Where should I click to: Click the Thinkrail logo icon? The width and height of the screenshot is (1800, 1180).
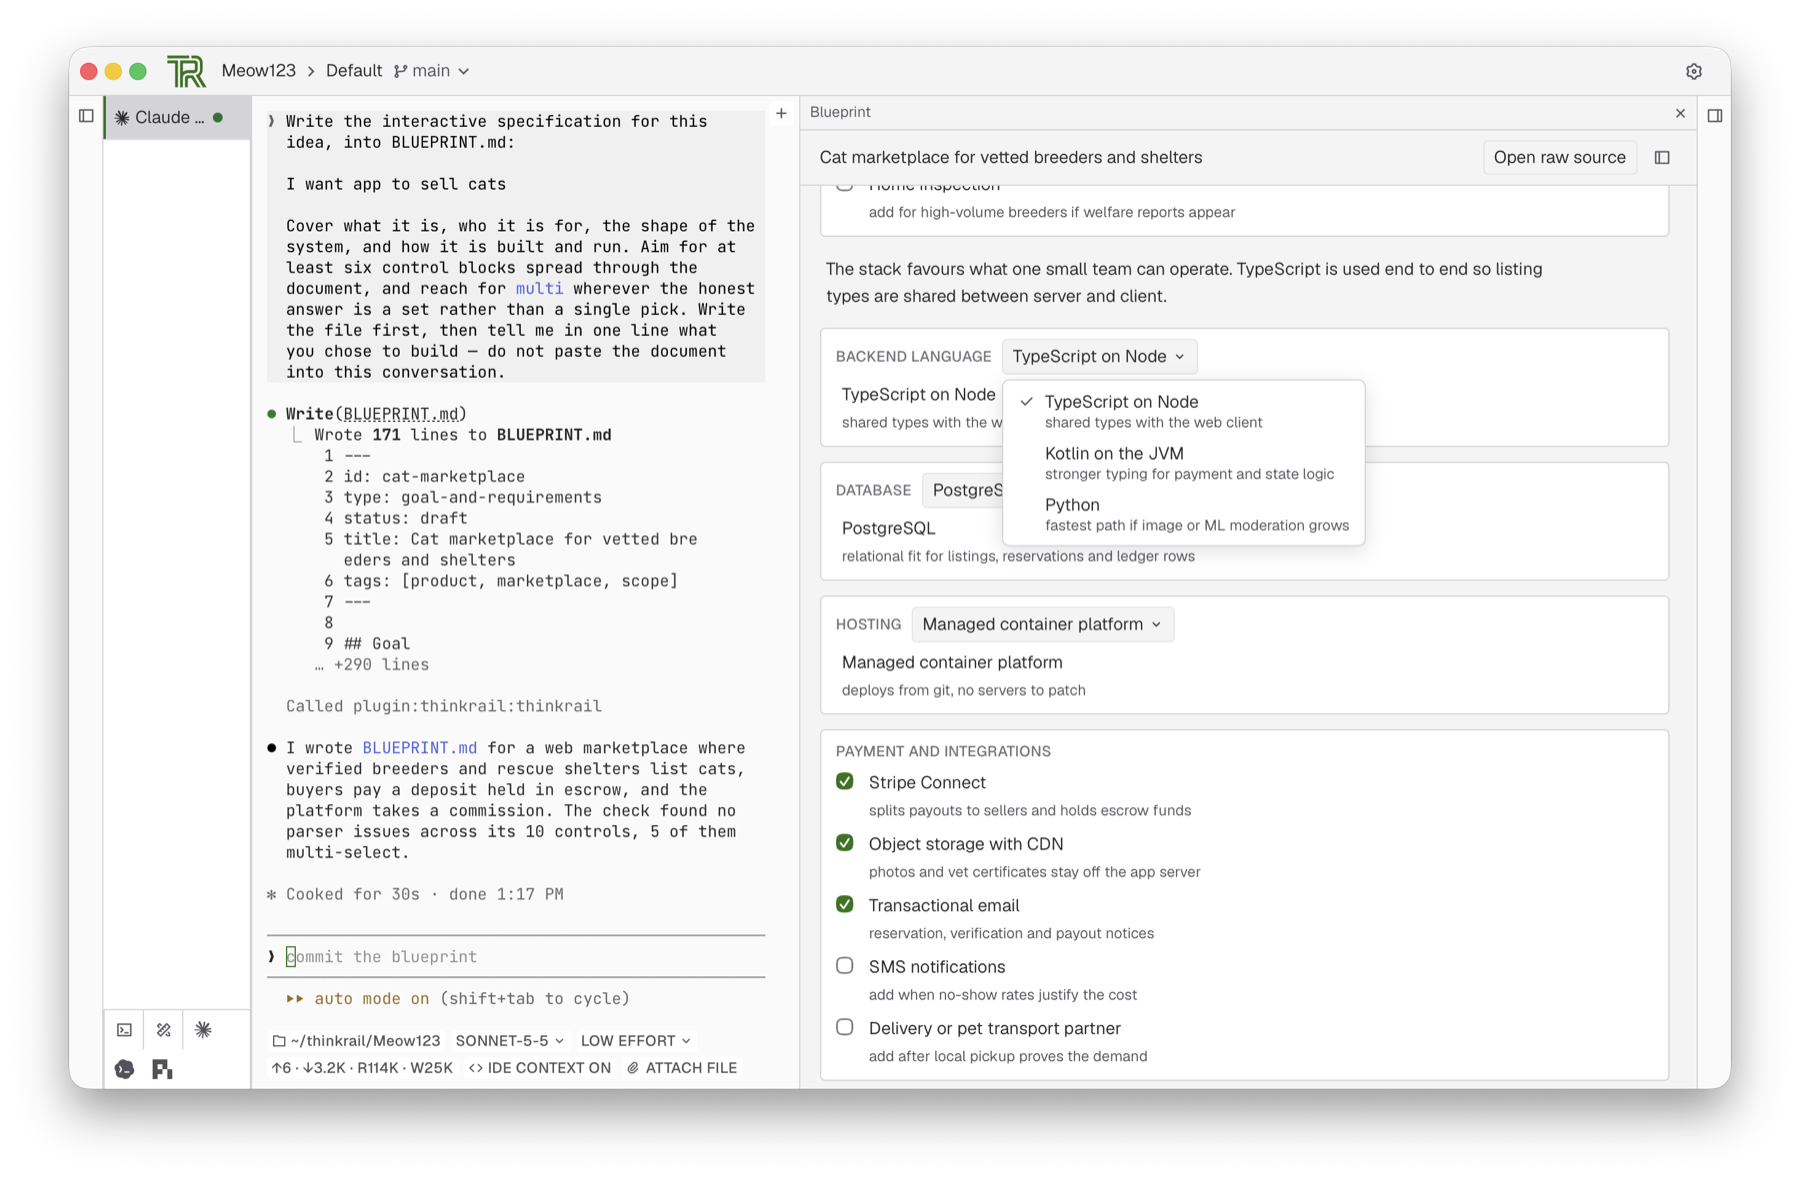185,71
